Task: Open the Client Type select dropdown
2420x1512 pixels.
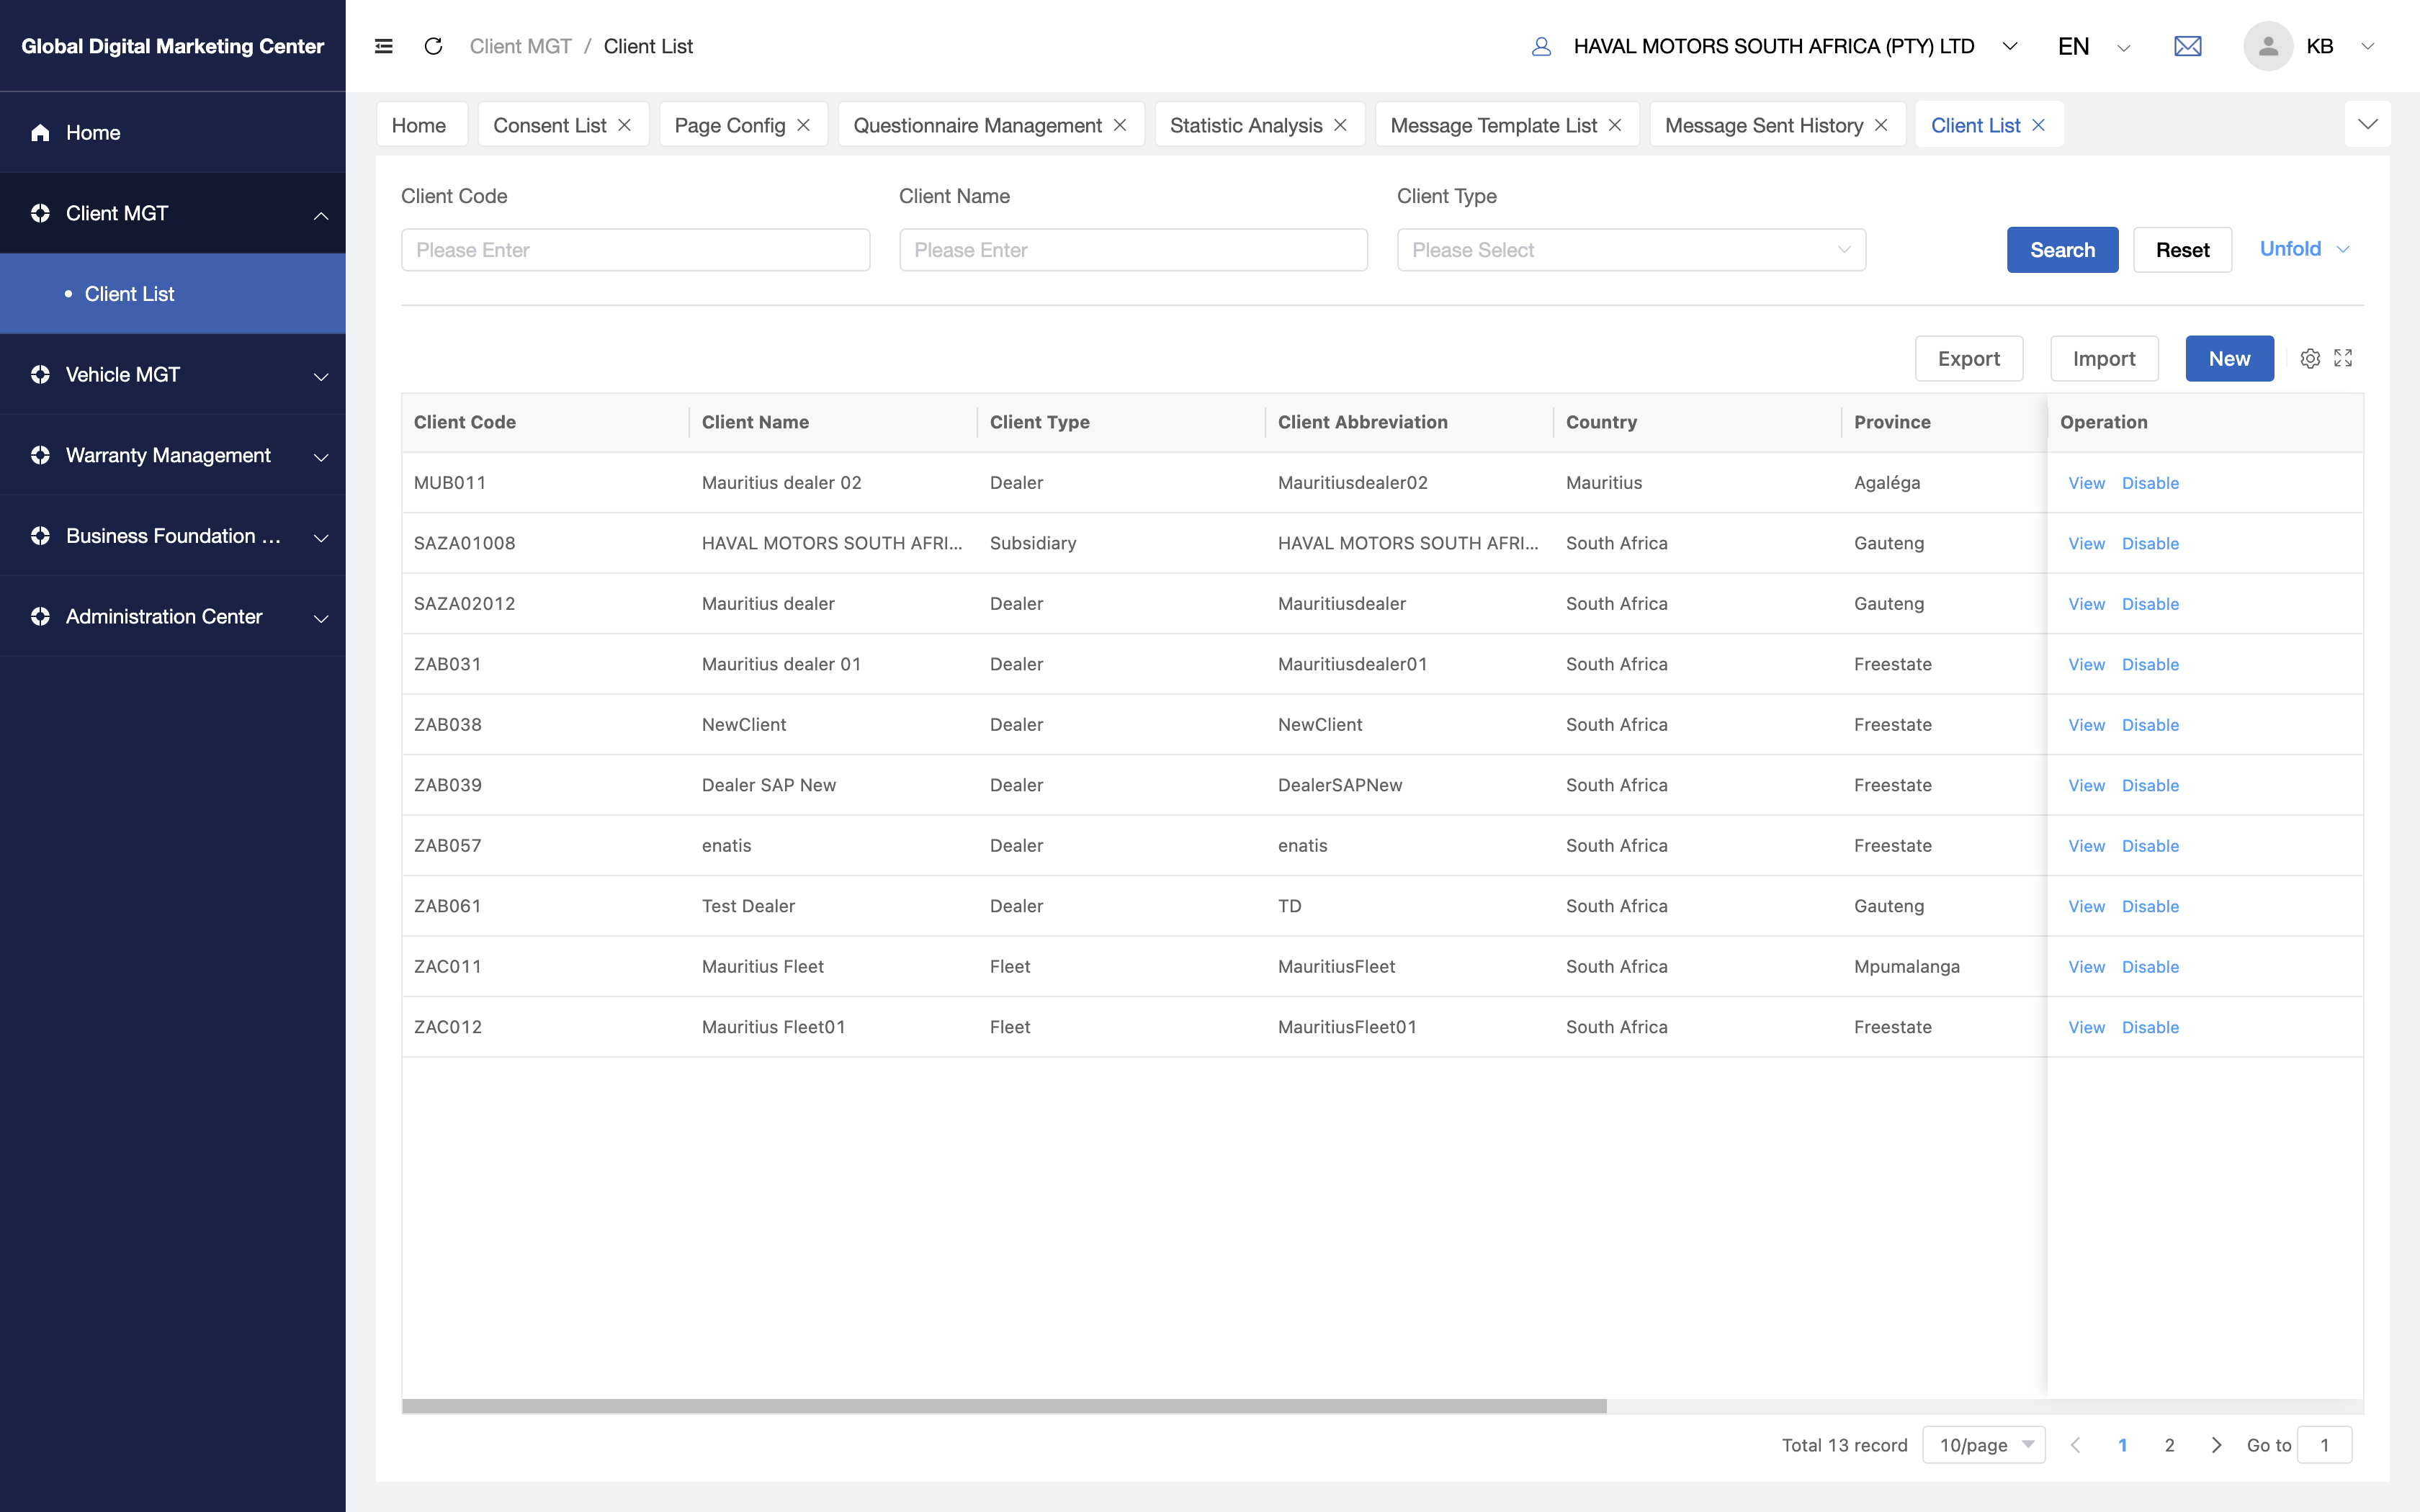Action: point(1631,250)
